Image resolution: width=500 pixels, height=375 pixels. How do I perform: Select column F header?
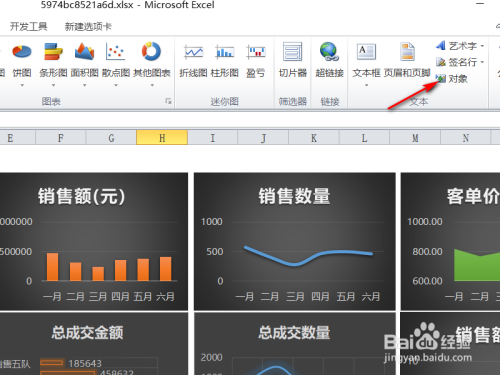coord(61,138)
